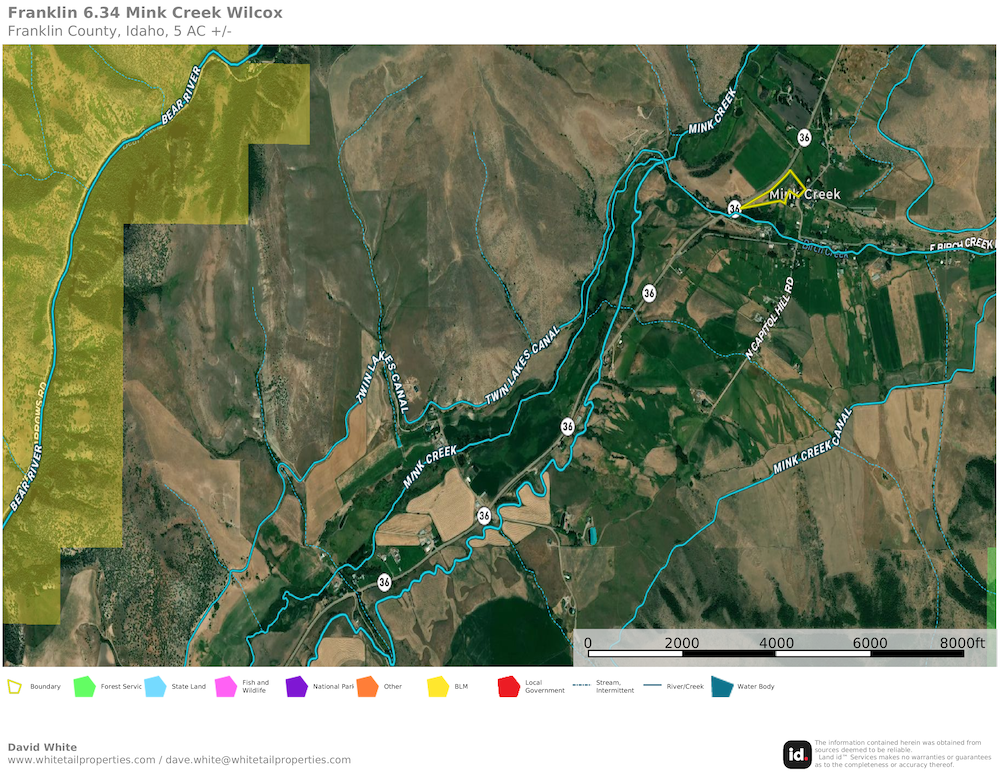Click the green Forest Service legend swatch
Viewport: 1000px width, 773px height.
[84, 687]
